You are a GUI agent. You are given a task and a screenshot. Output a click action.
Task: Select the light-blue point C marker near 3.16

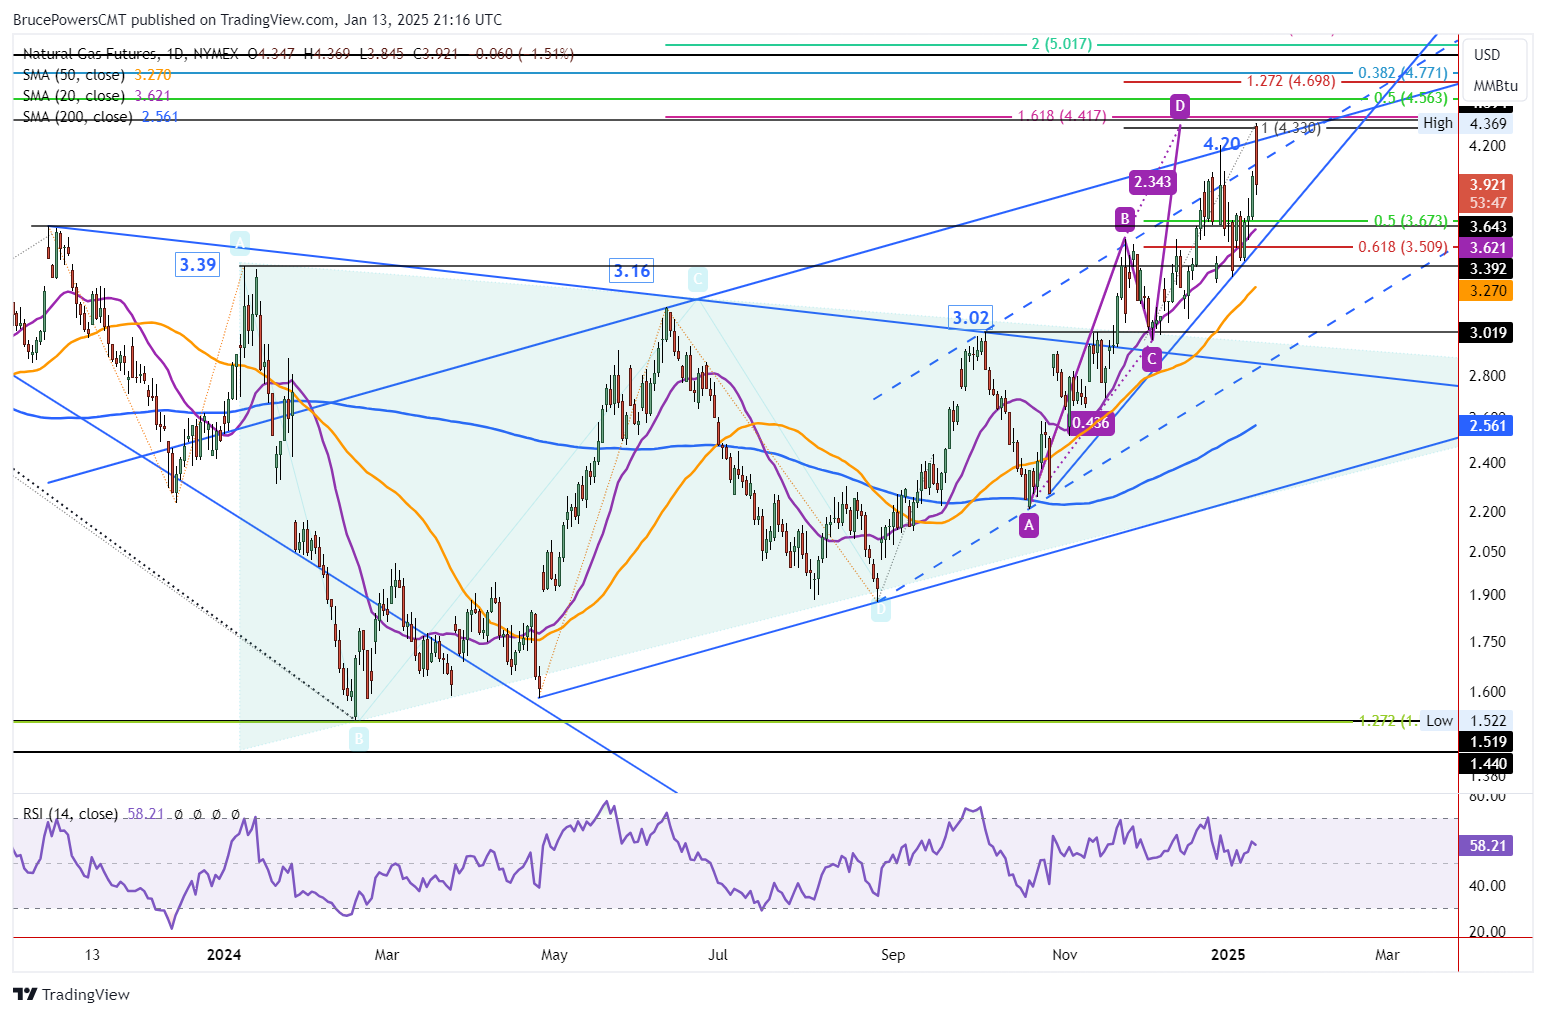coord(698,279)
